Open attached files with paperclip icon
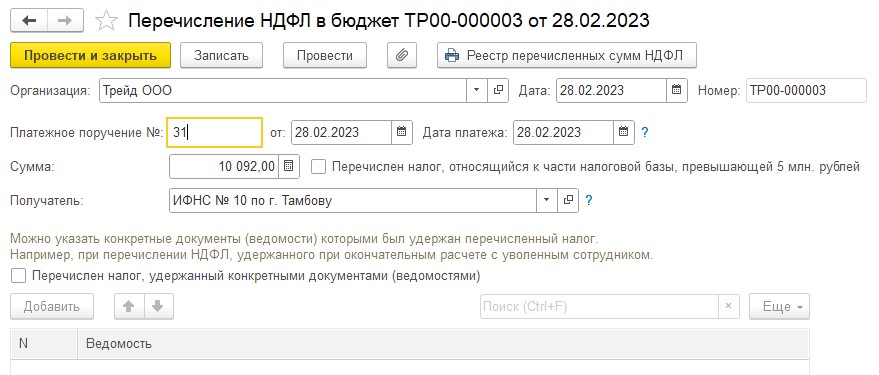 [401, 55]
